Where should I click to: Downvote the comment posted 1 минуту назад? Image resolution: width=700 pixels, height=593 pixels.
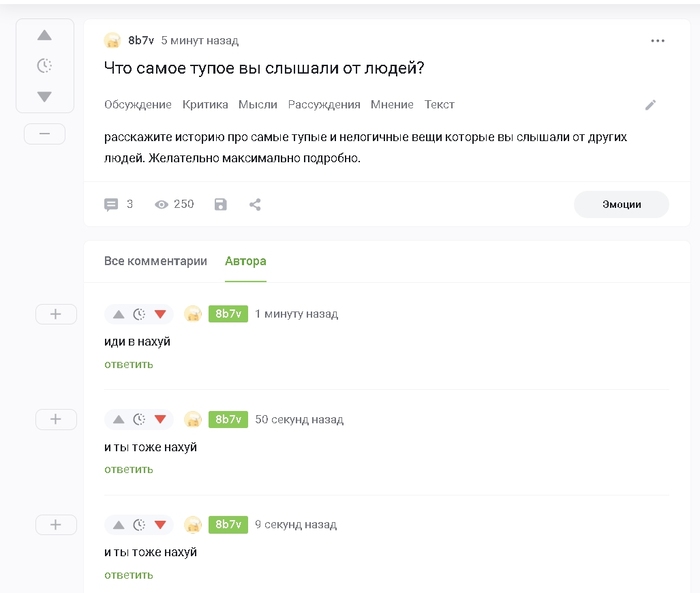pyautogui.click(x=160, y=314)
